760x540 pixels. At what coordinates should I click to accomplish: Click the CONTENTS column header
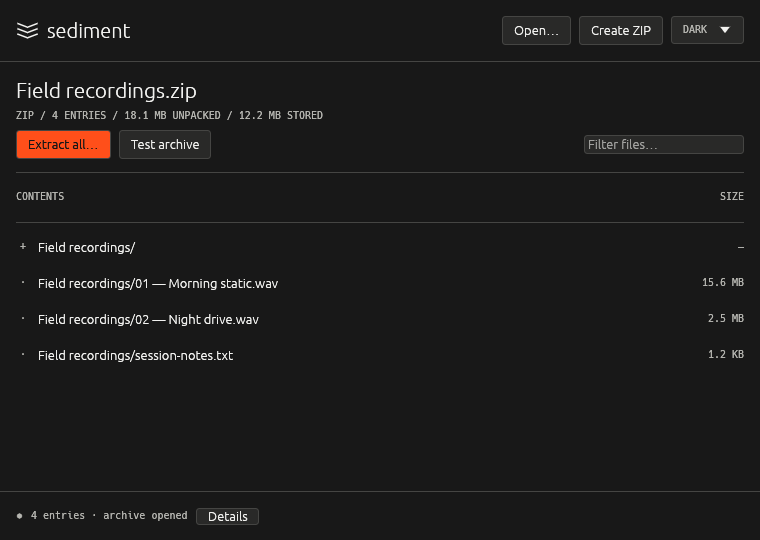pos(40,196)
